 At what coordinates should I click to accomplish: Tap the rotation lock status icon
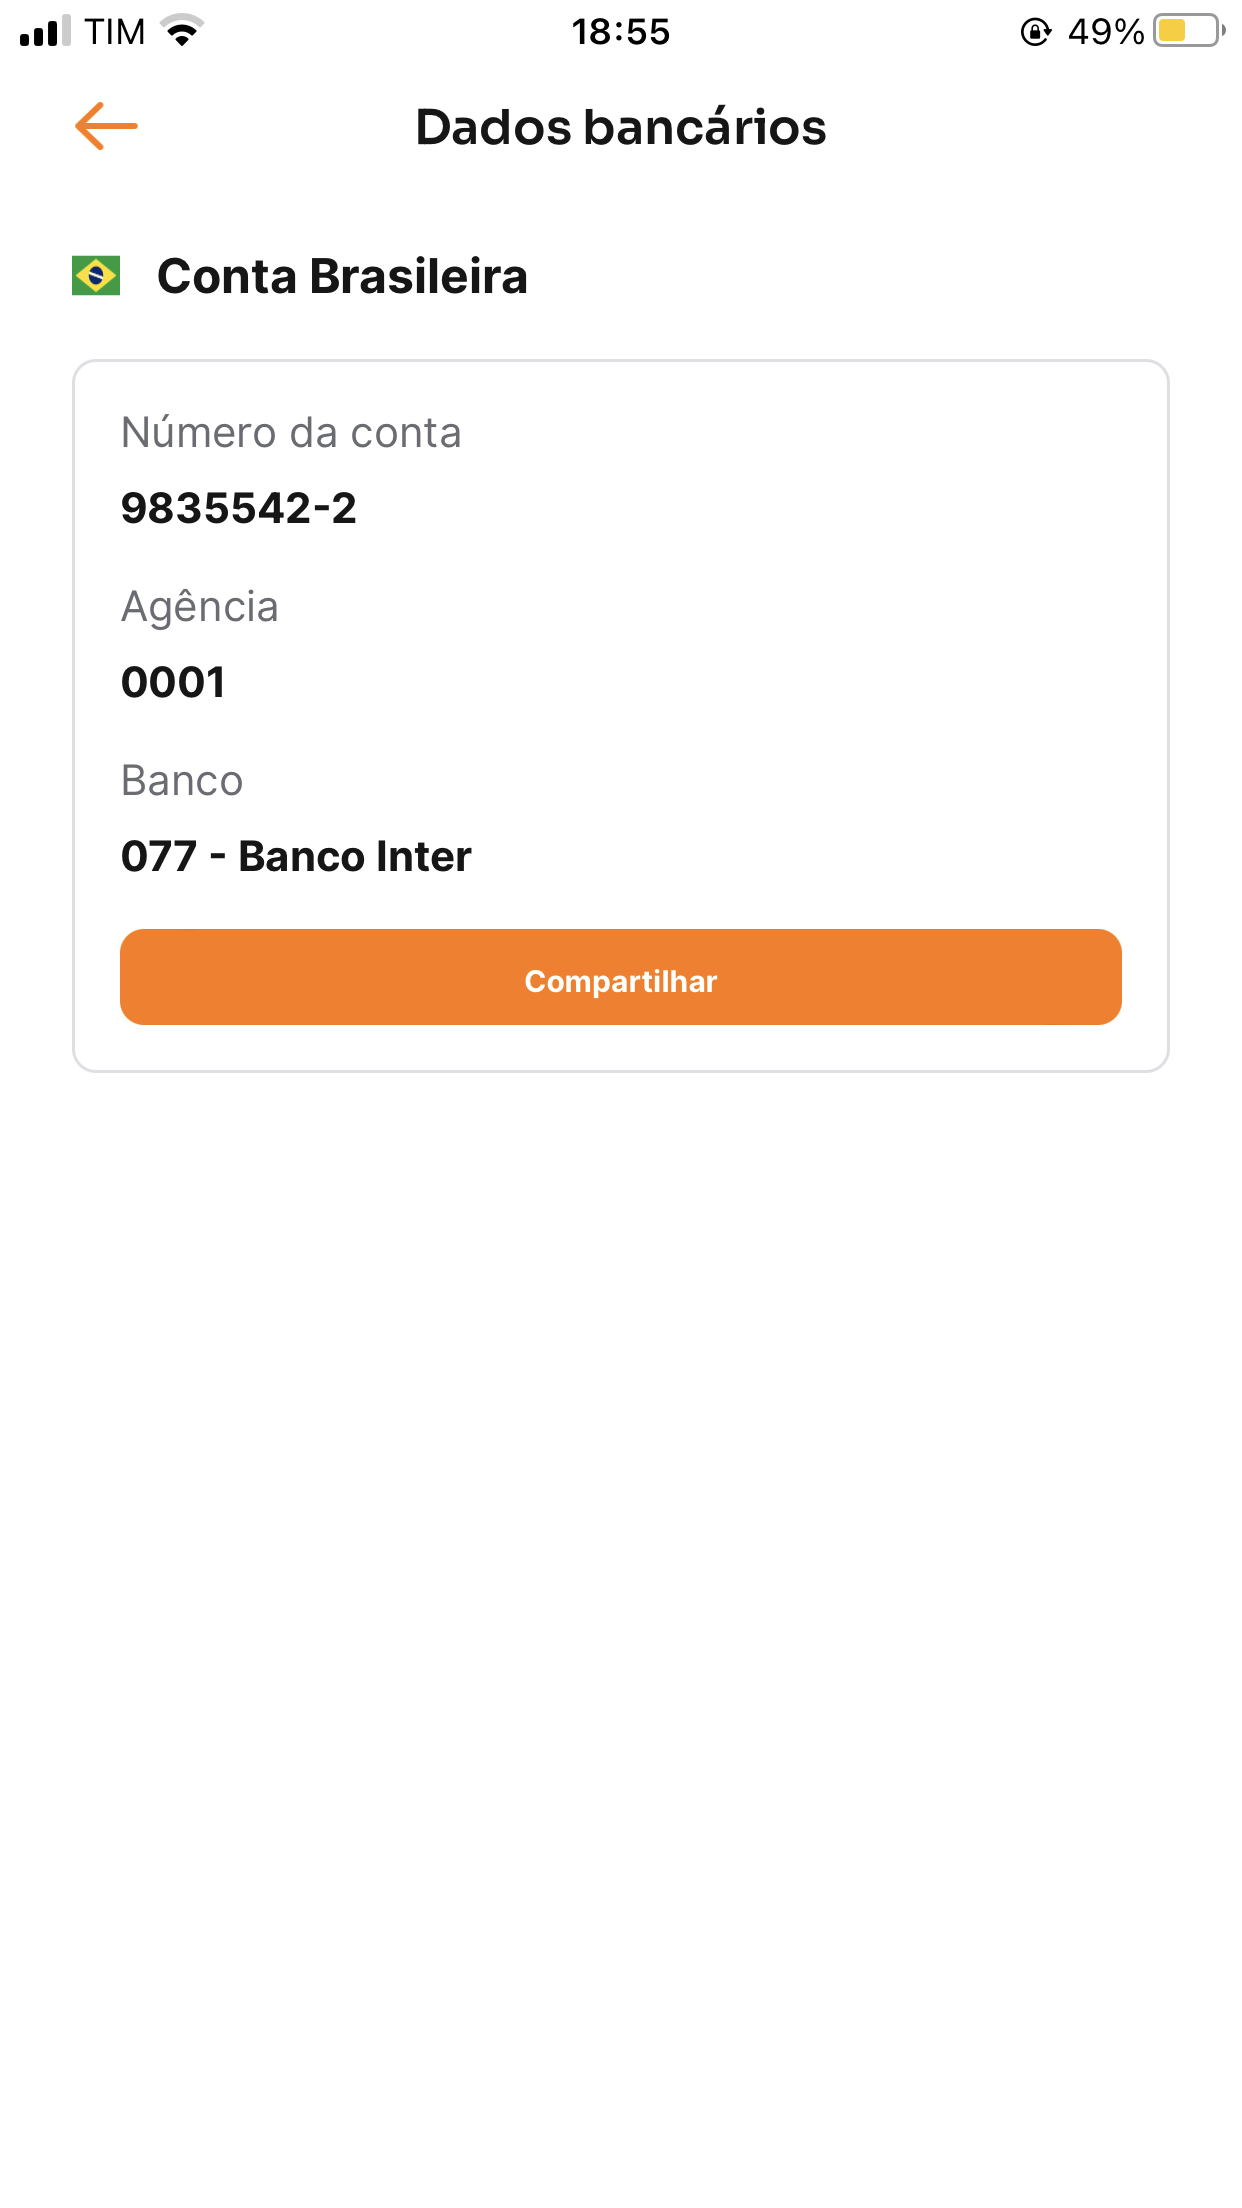pos(1035,32)
